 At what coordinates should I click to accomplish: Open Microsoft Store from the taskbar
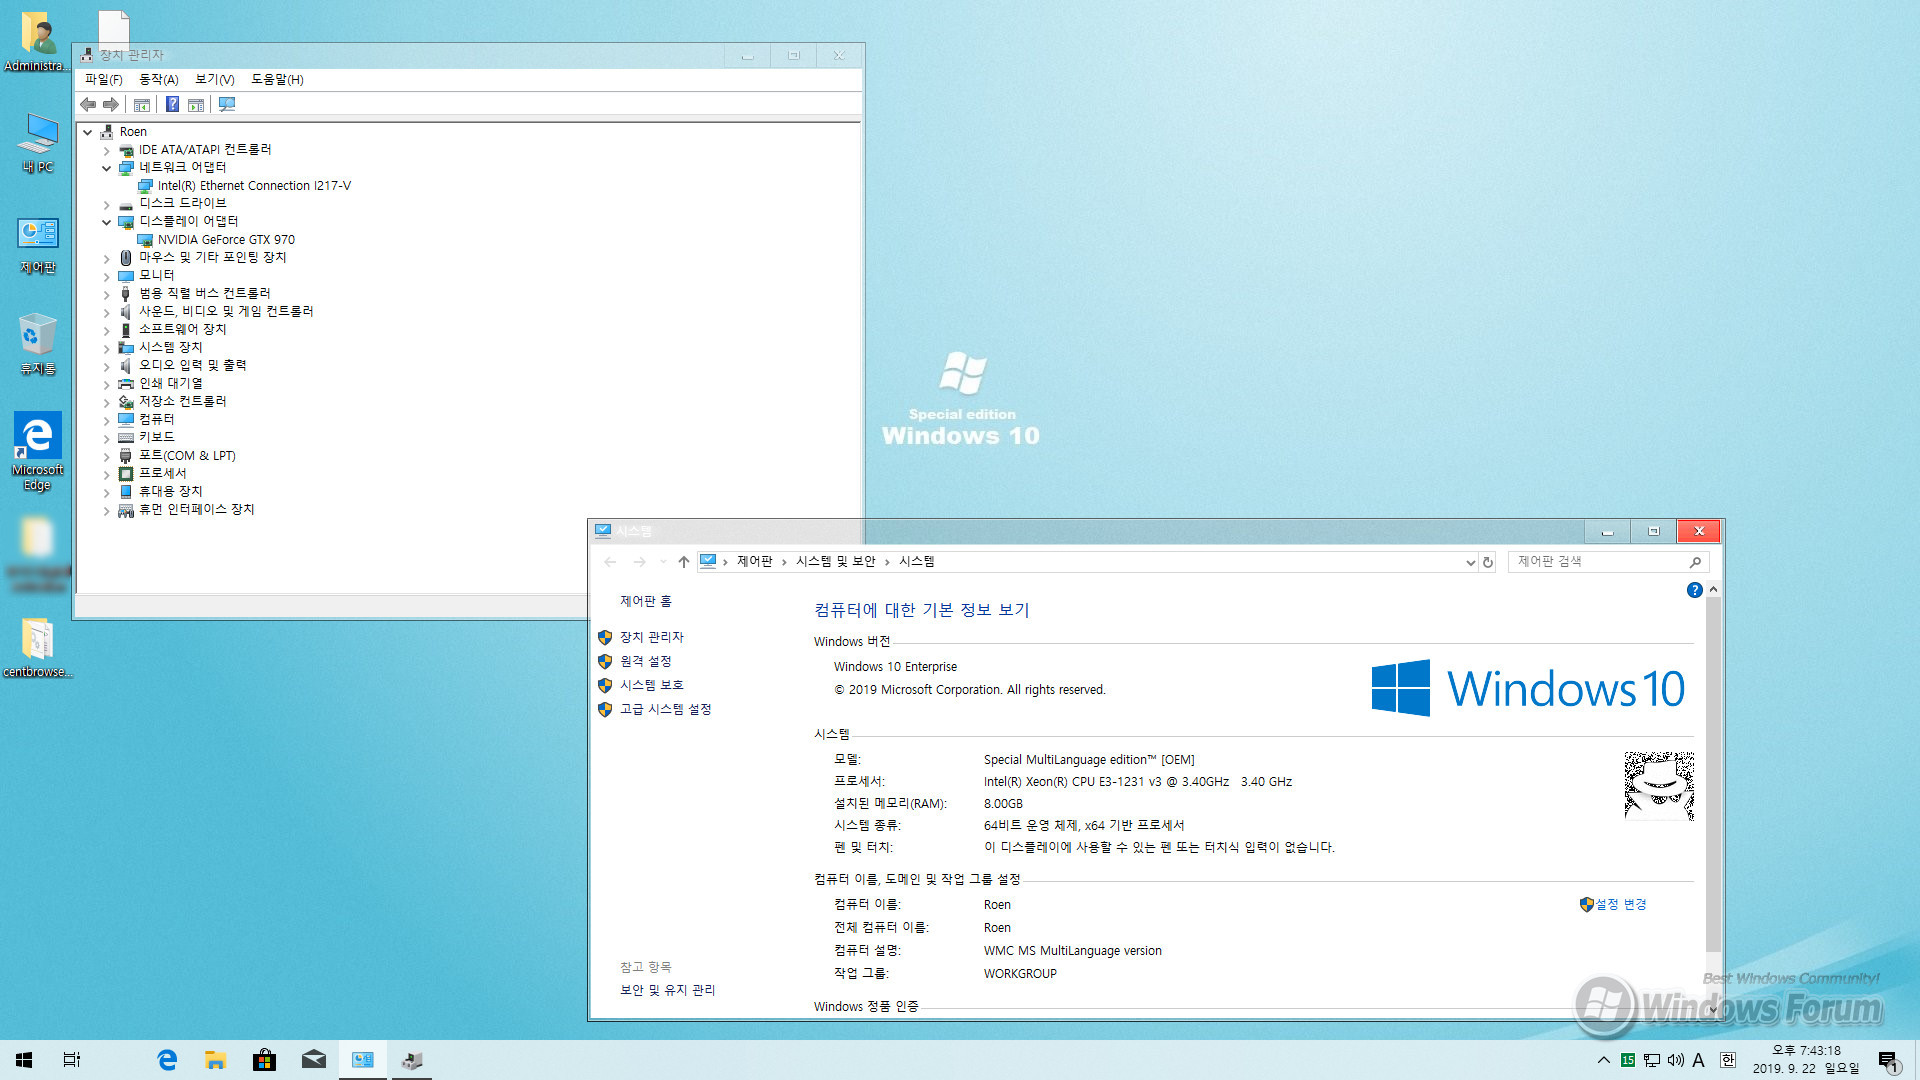264,1060
